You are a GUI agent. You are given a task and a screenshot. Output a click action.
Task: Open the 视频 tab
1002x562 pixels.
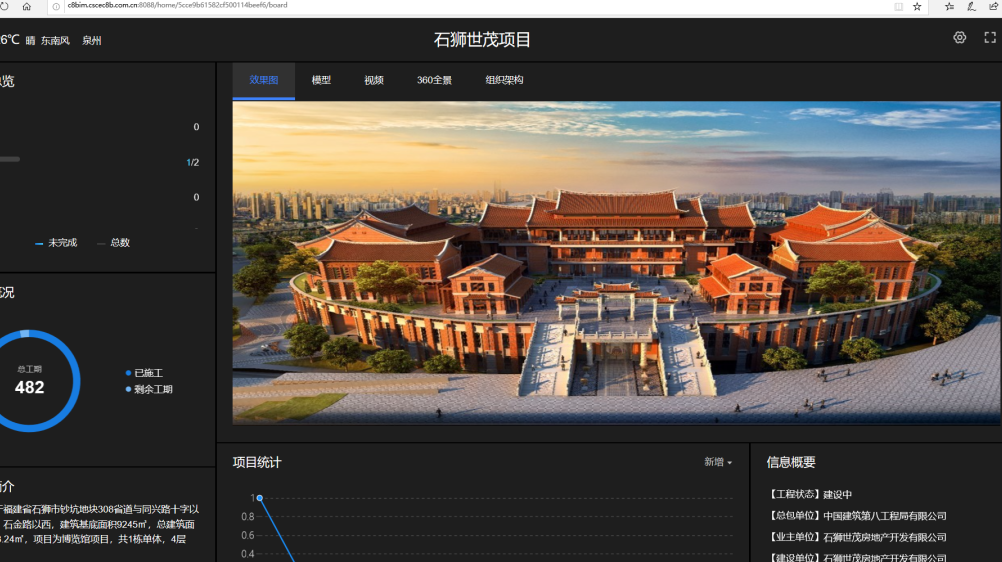tap(373, 80)
